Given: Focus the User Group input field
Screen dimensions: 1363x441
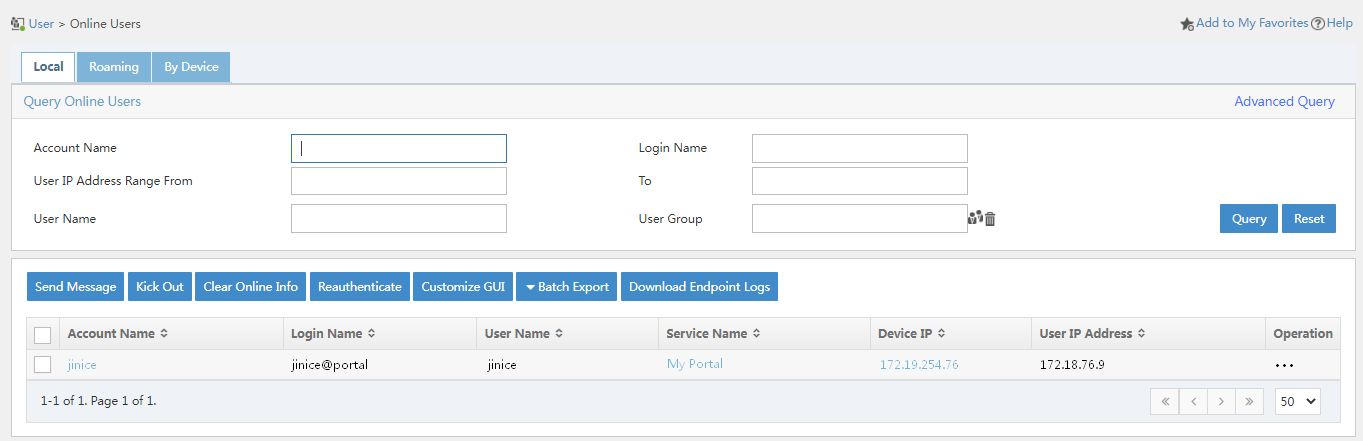Looking at the screenshot, I should pos(860,218).
